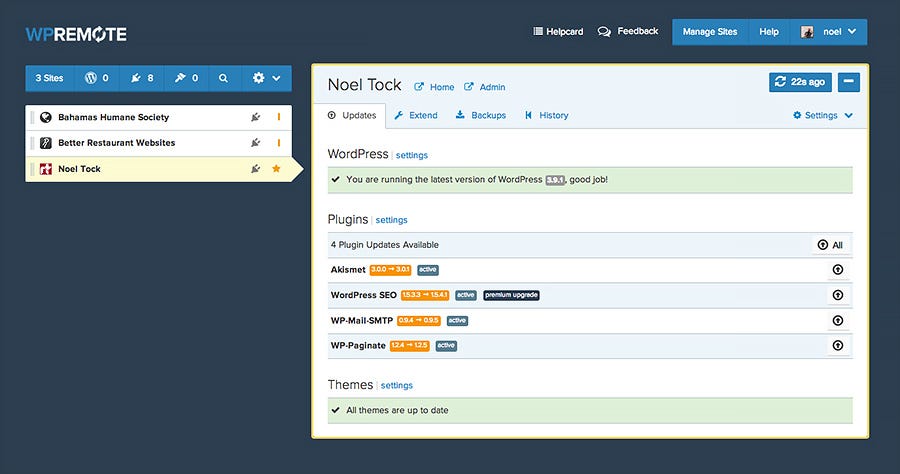Screen dimensions: 900x474
Task: Click the WP Remote logo
Action: 76,34
